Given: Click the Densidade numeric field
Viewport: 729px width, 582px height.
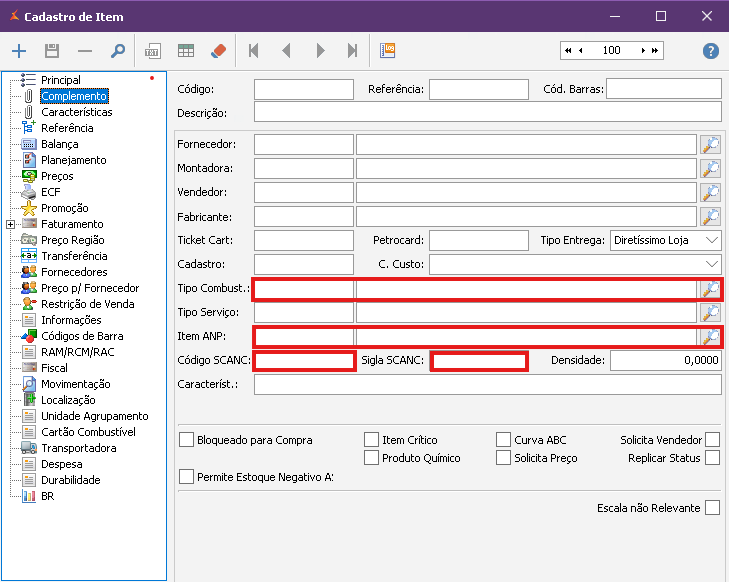Looking at the screenshot, I should coord(665,361).
